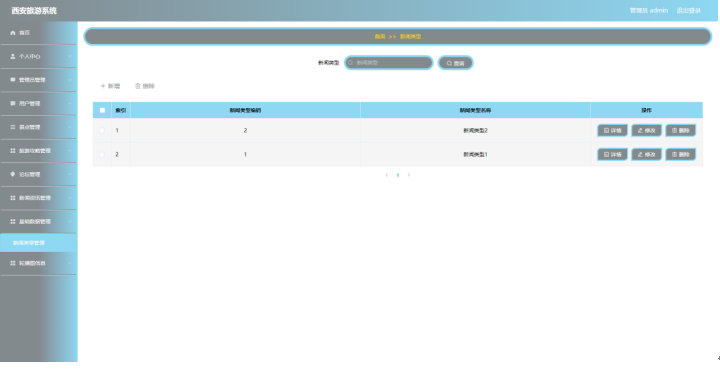Screen dimensions: 720x370
Task: Click the 首页 breadcrumb link
Action: pos(380,36)
